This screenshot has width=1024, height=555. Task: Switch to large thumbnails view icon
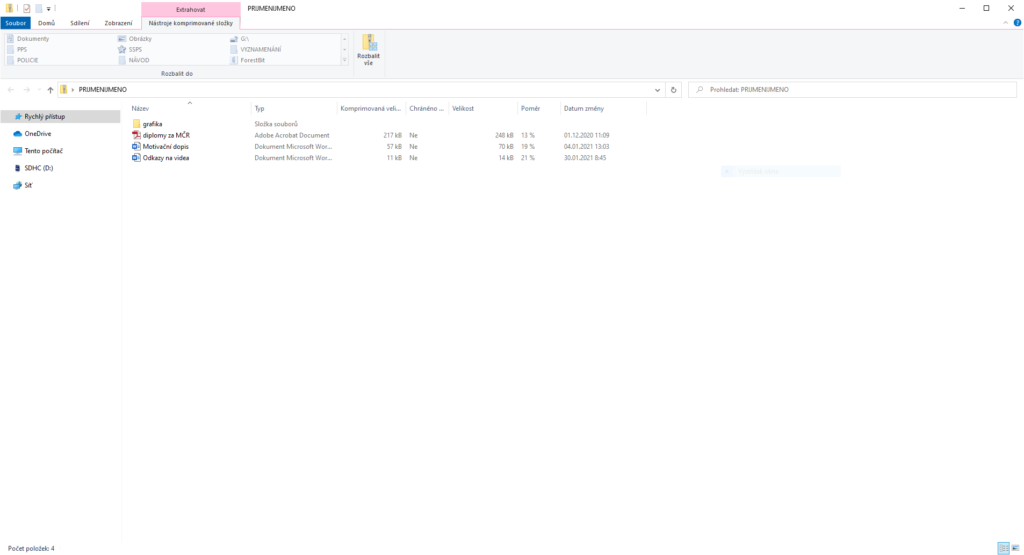1015,548
